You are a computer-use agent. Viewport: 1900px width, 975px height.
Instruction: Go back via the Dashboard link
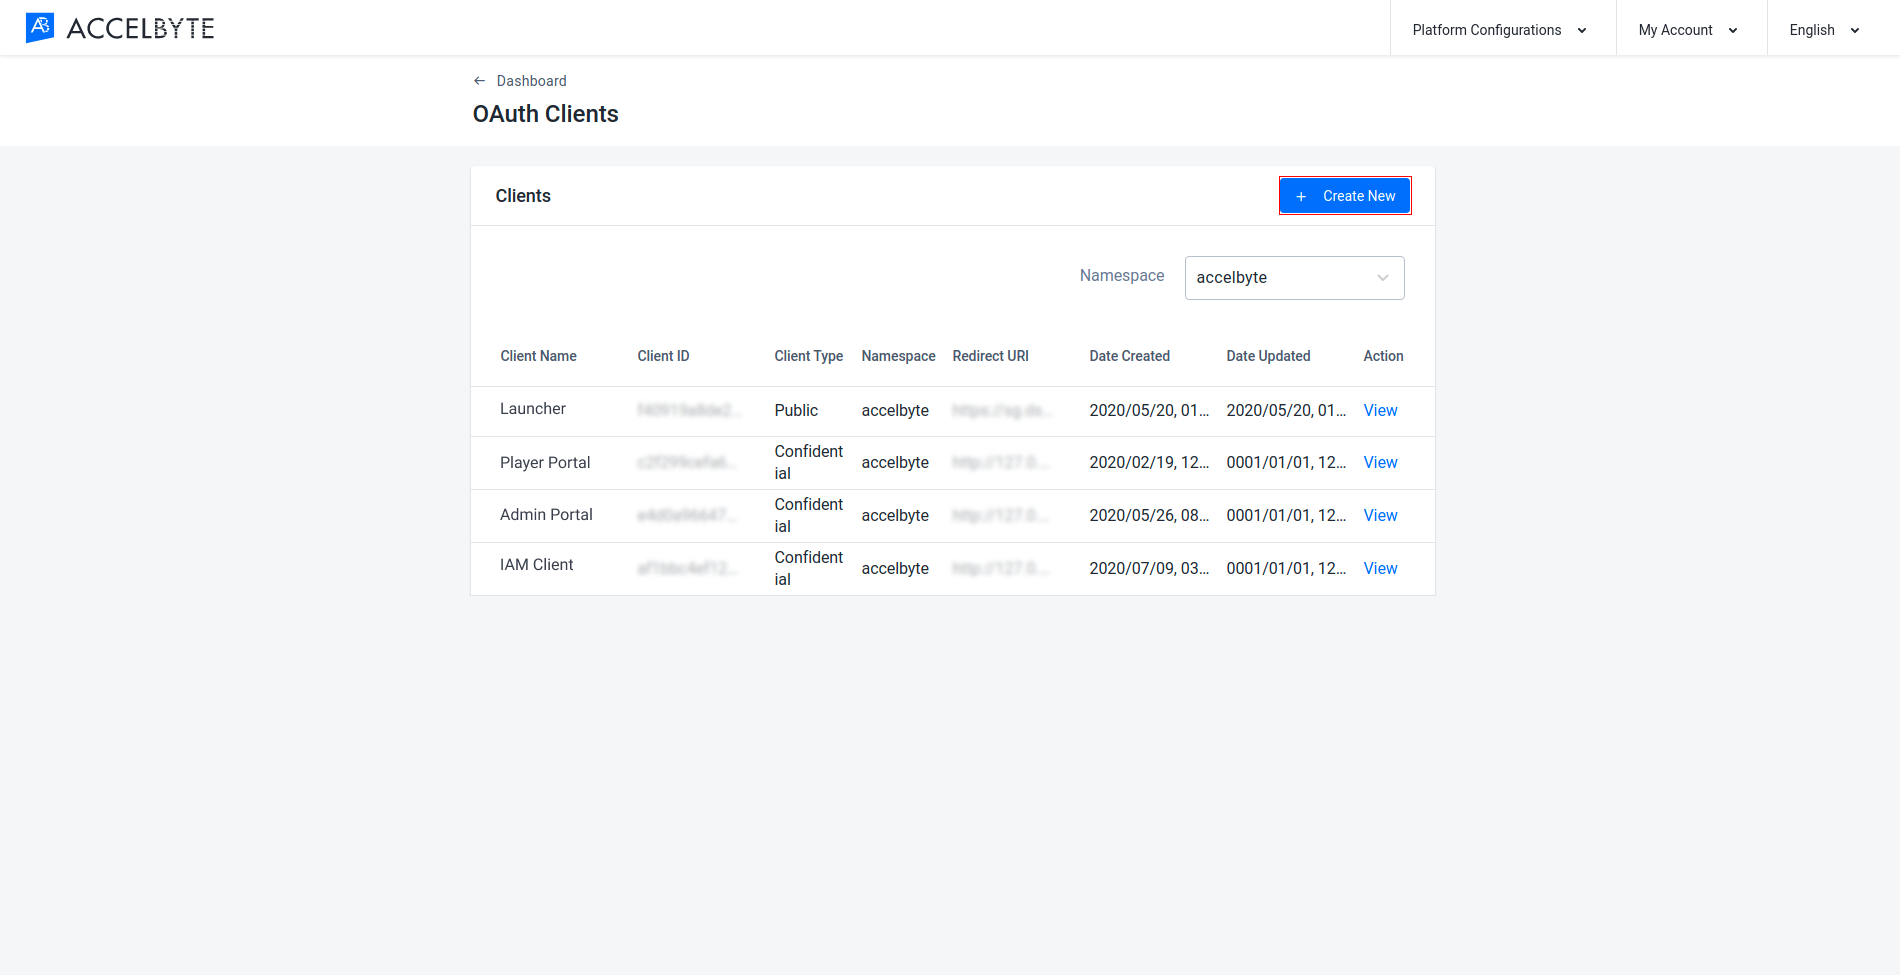[531, 81]
